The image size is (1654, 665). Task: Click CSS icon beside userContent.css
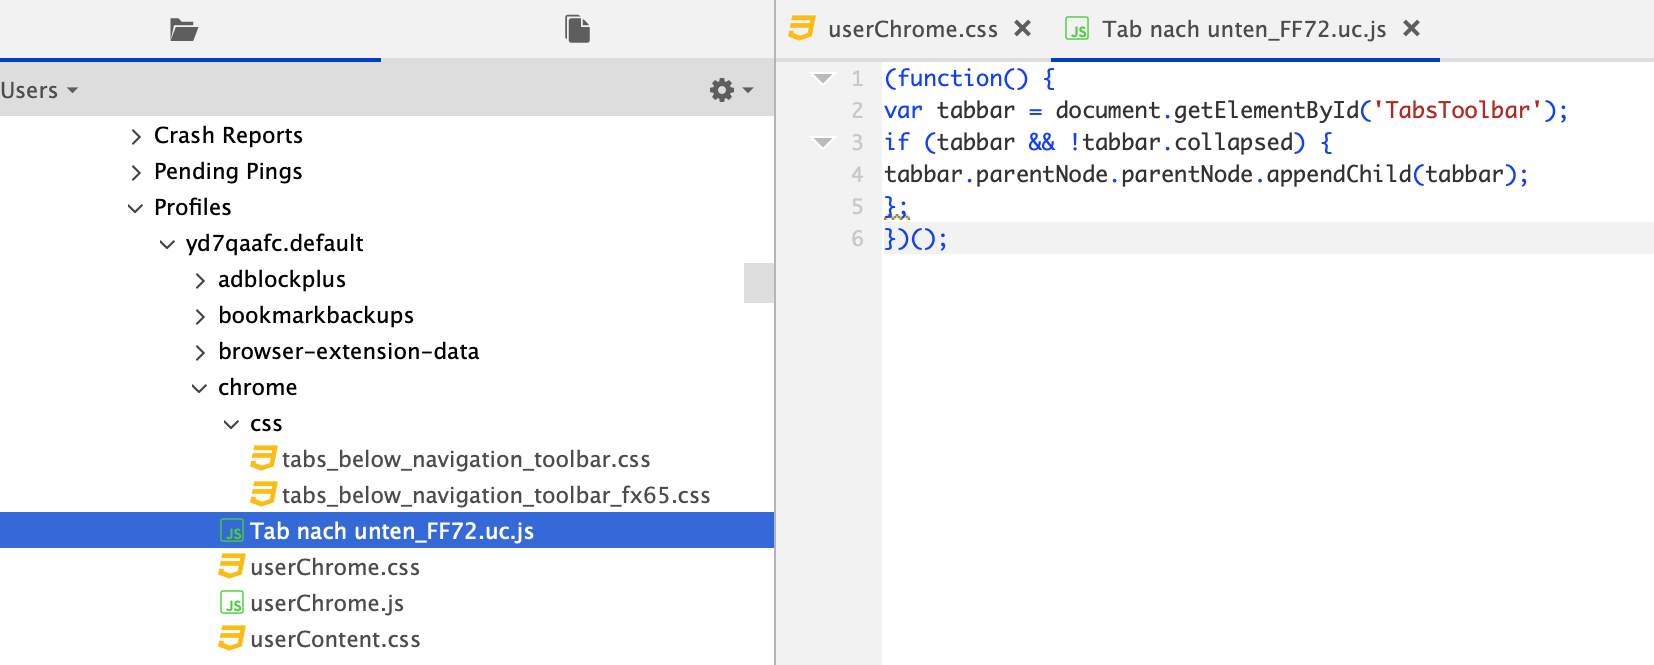(232, 639)
